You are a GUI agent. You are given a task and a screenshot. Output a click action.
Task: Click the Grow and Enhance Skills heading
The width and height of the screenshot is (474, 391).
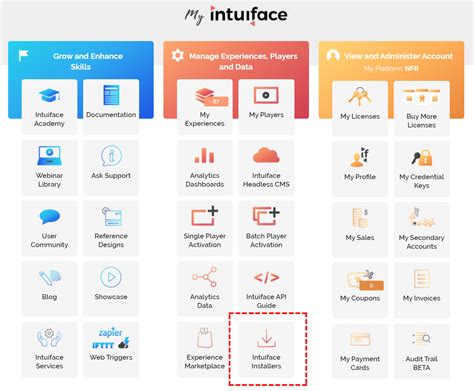coord(88,61)
